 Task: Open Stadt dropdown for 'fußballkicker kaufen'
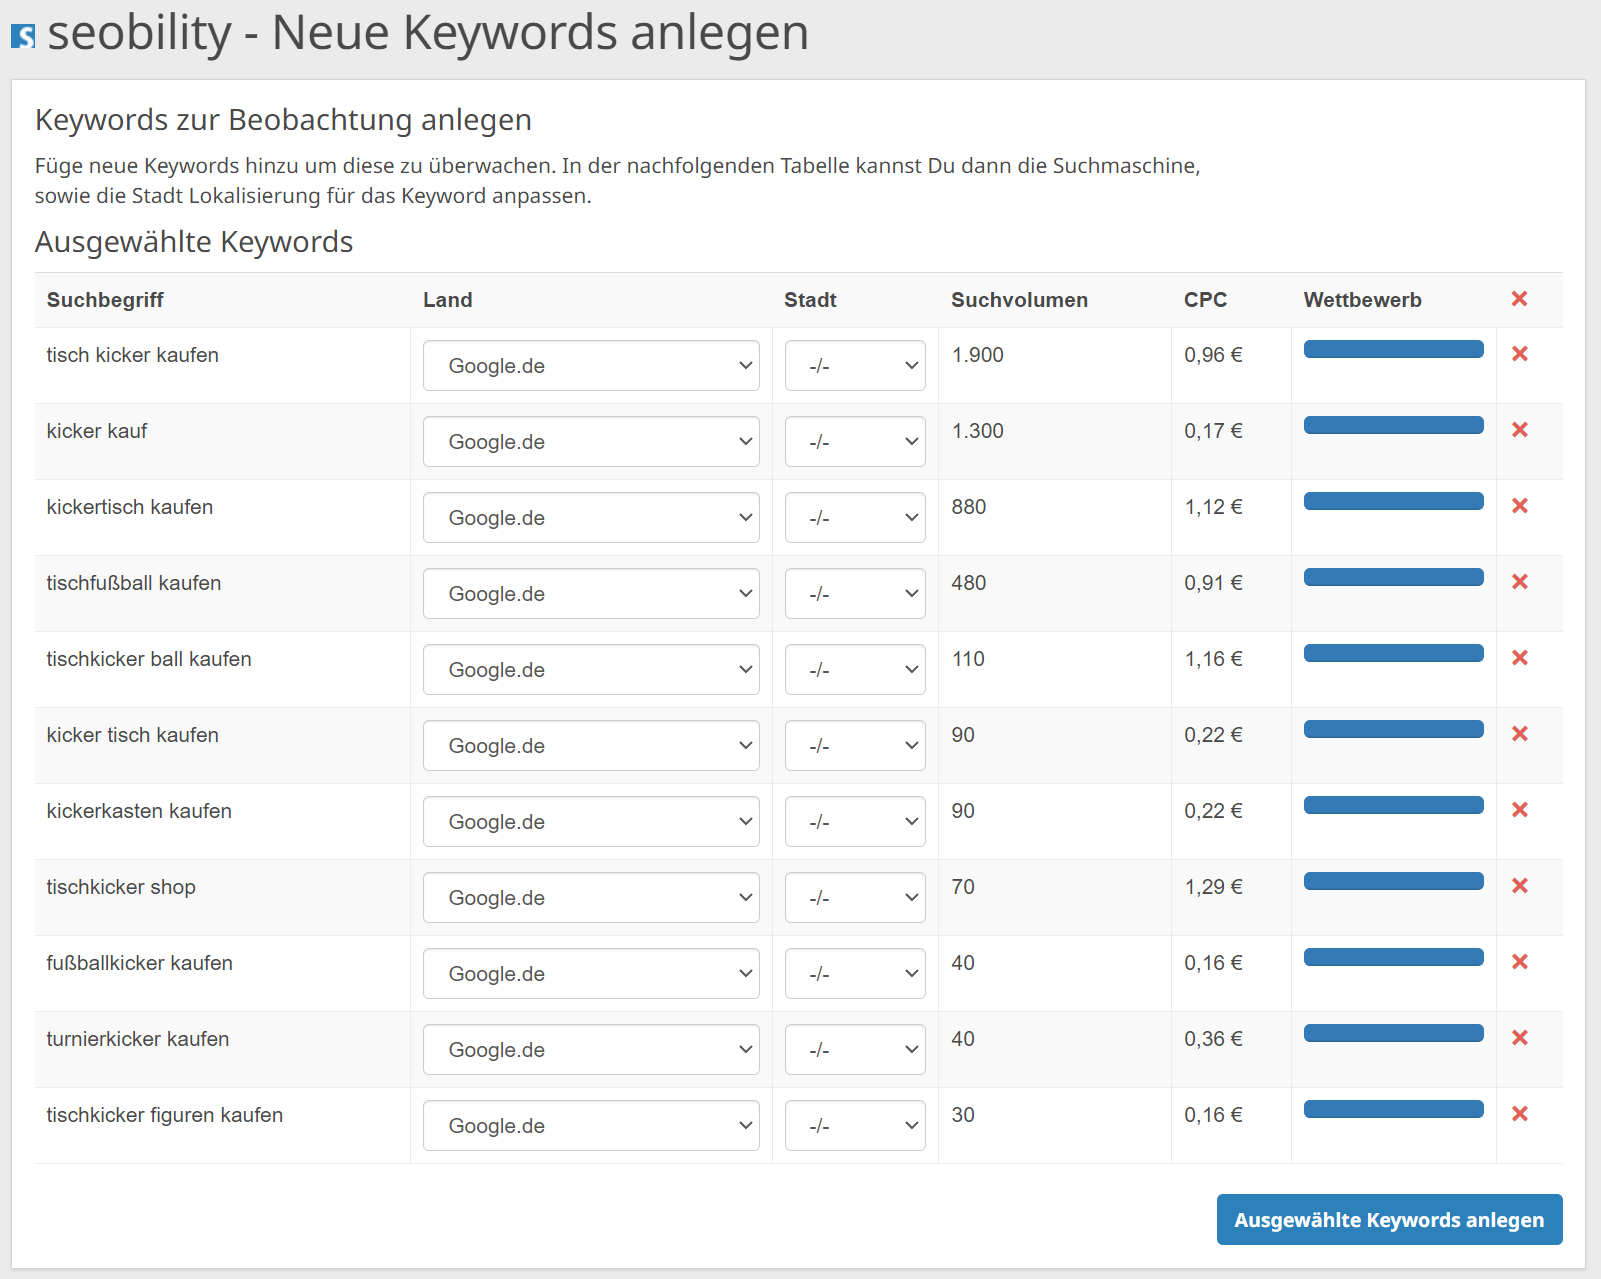click(855, 974)
